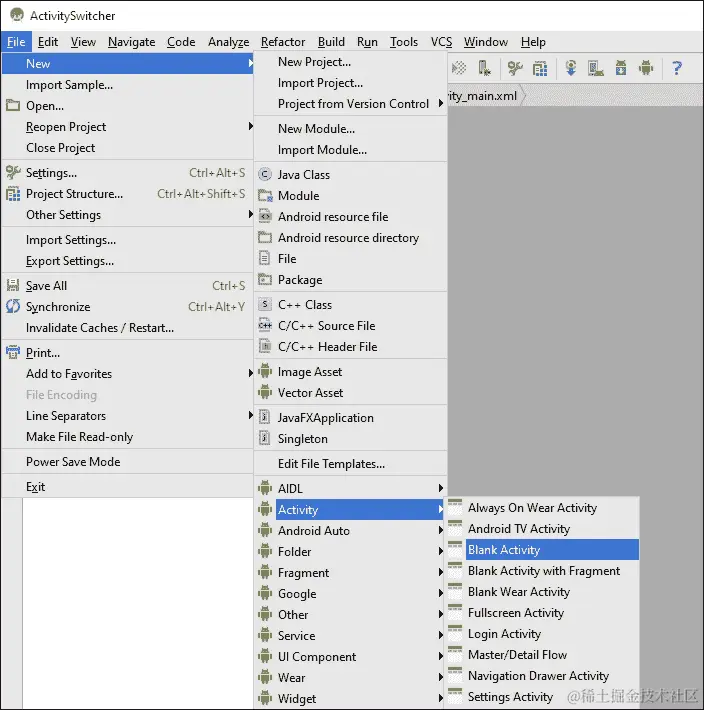Open Settings from the toolbar wrench icon
This screenshot has width=704, height=710.
coord(515,68)
